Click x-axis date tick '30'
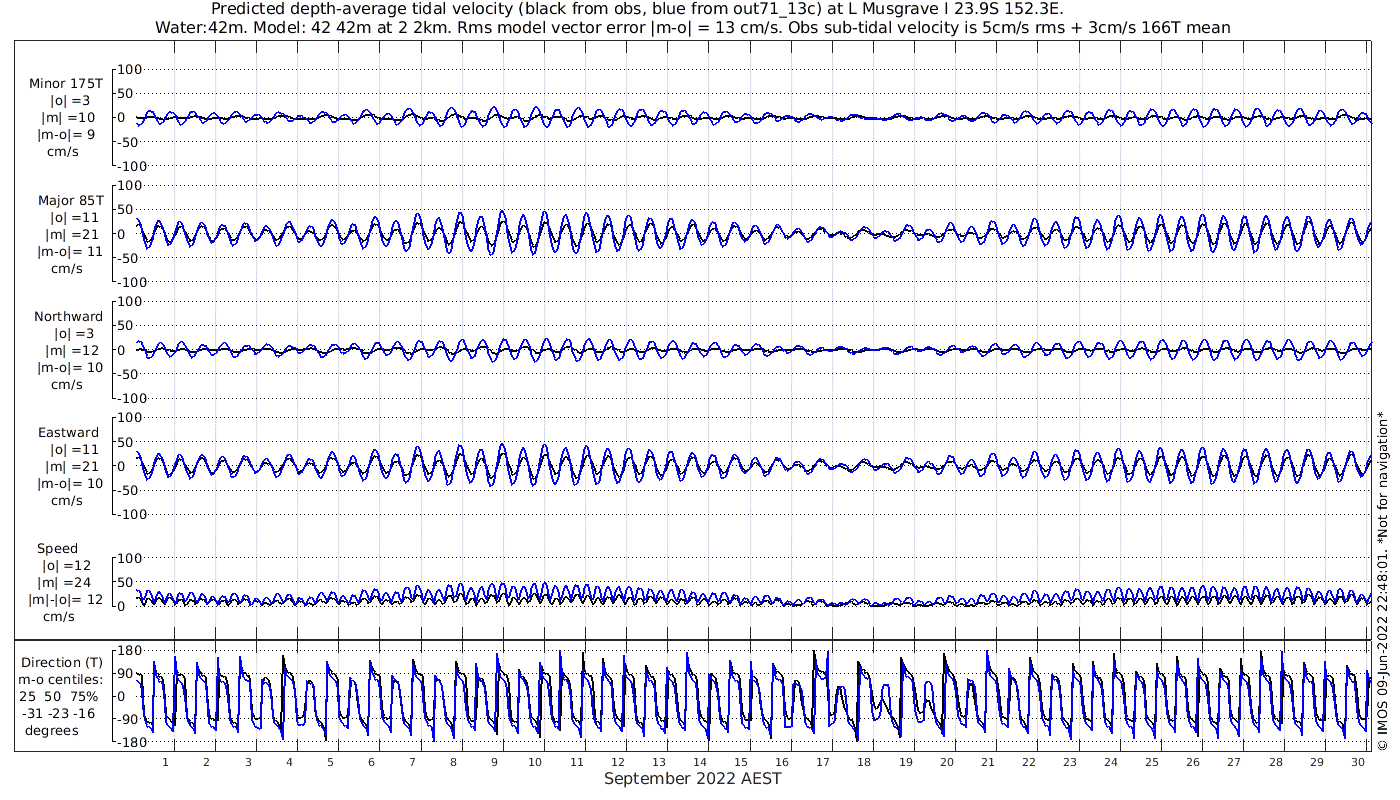 click(1357, 762)
